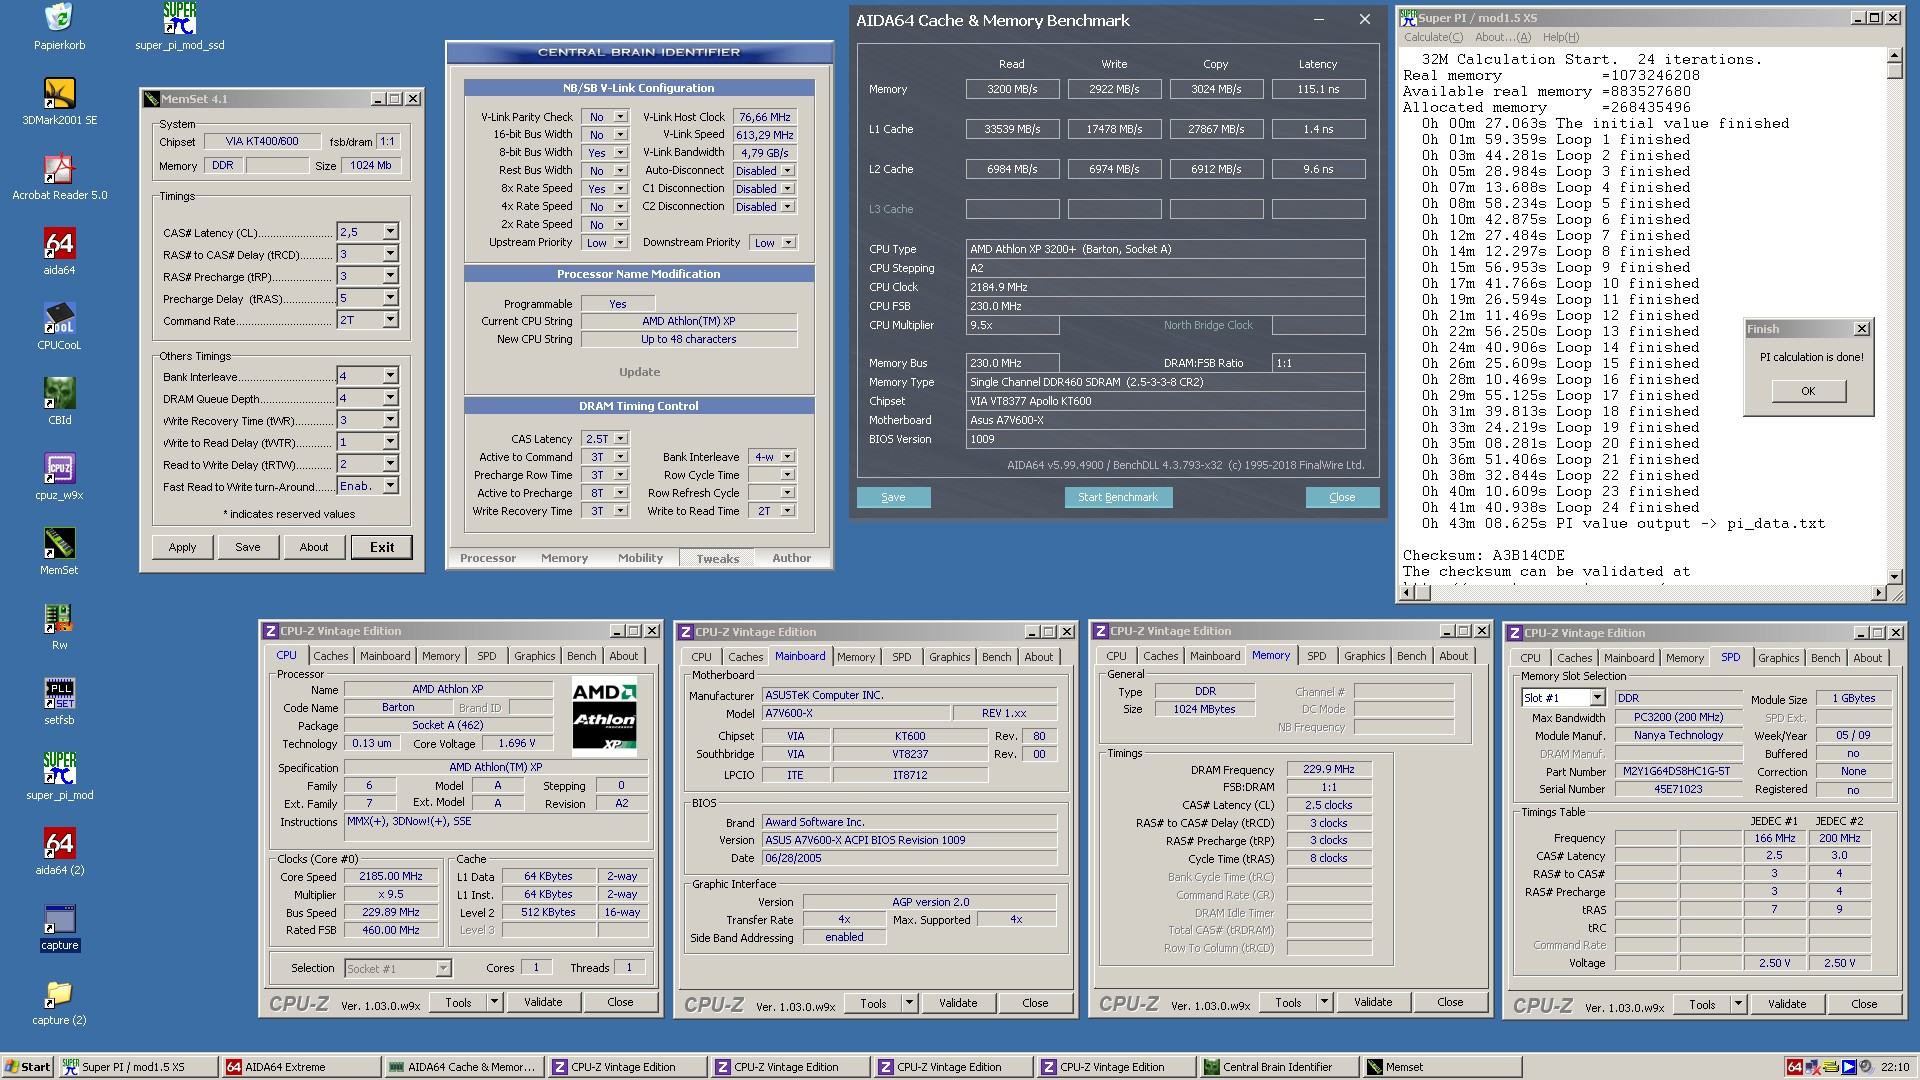The image size is (1920, 1080).
Task: Open Graphics tab in CPU-Z SPD window
Action: 1779,658
